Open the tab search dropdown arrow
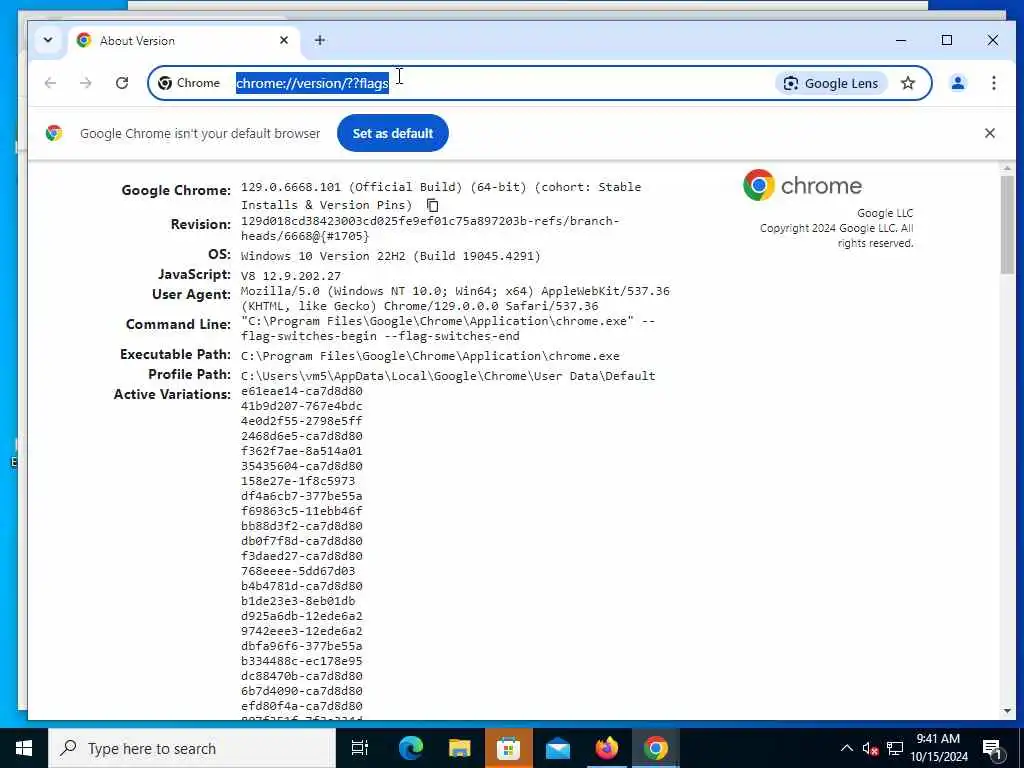 pos(48,40)
